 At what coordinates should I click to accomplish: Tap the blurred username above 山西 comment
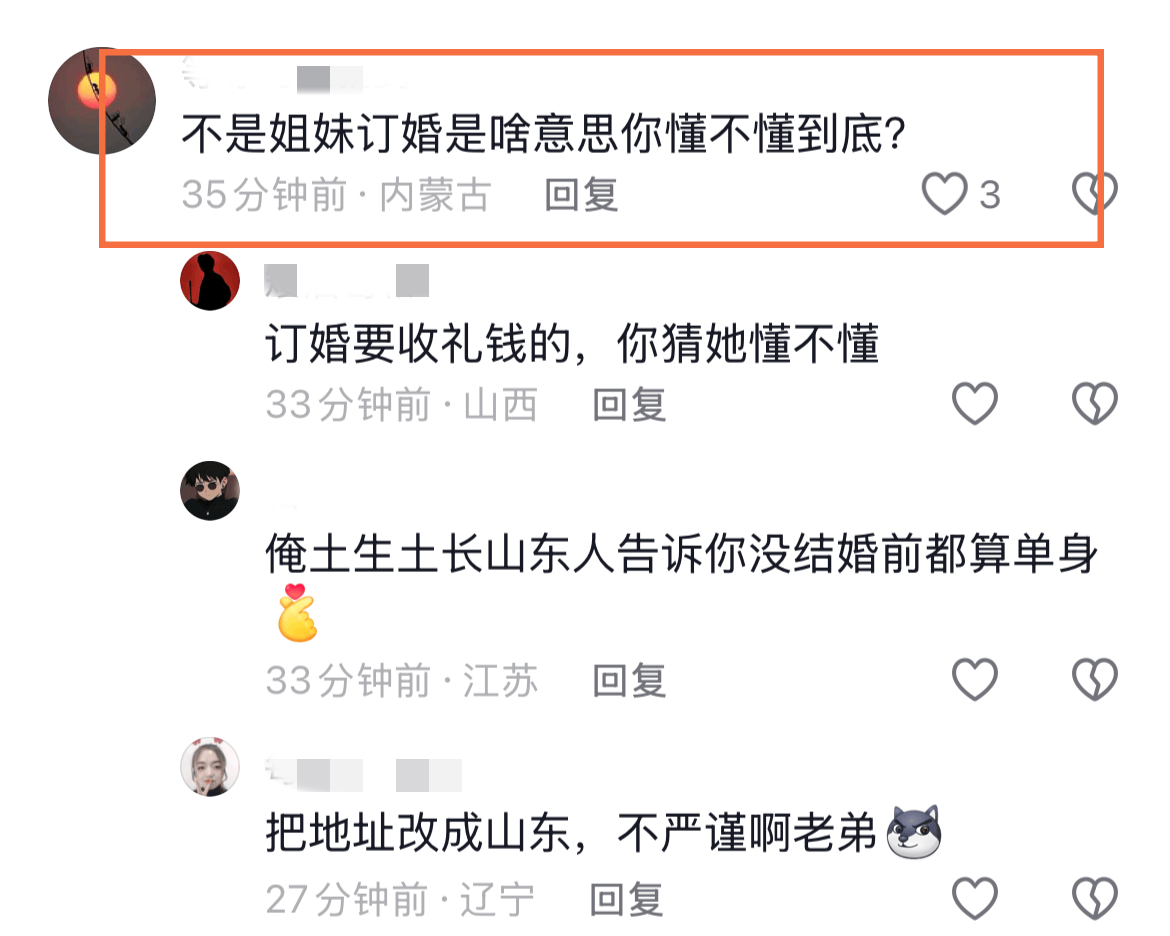(347, 281)
